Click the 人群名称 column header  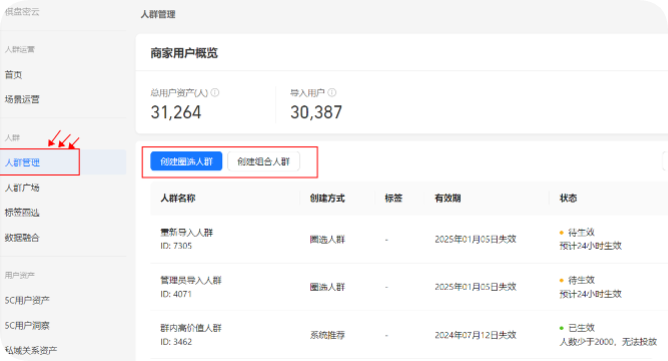pyautogui.click(x=178, y=198)
